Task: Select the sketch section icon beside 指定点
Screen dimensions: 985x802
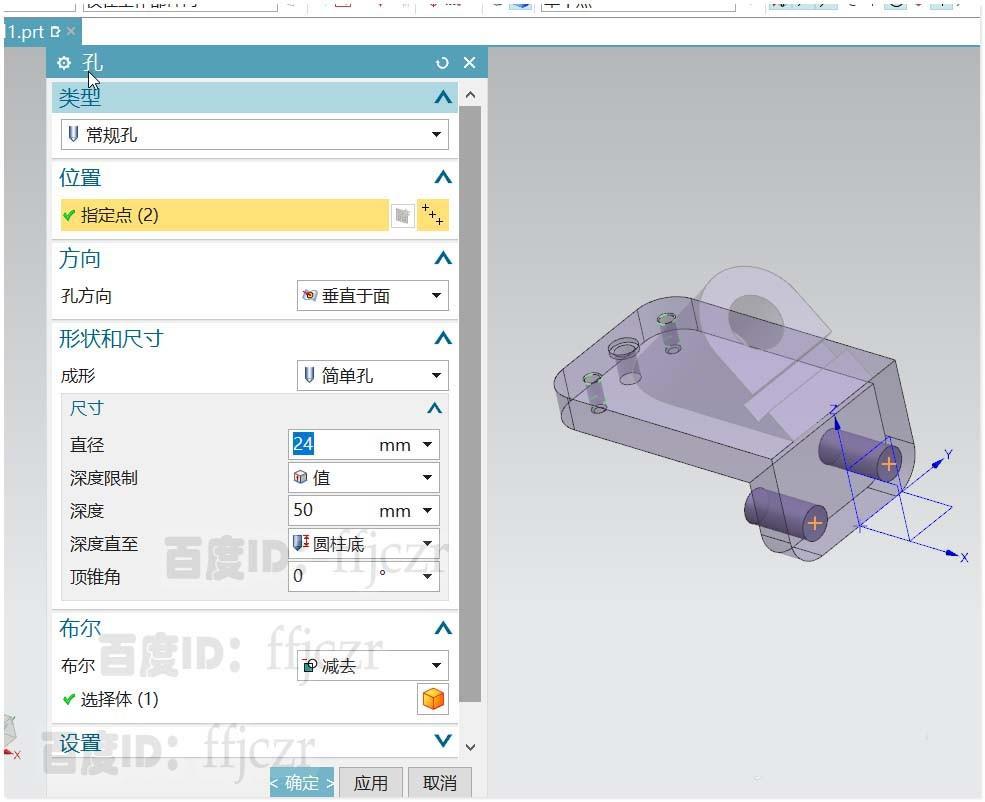Action: click(x=403, y=214)
